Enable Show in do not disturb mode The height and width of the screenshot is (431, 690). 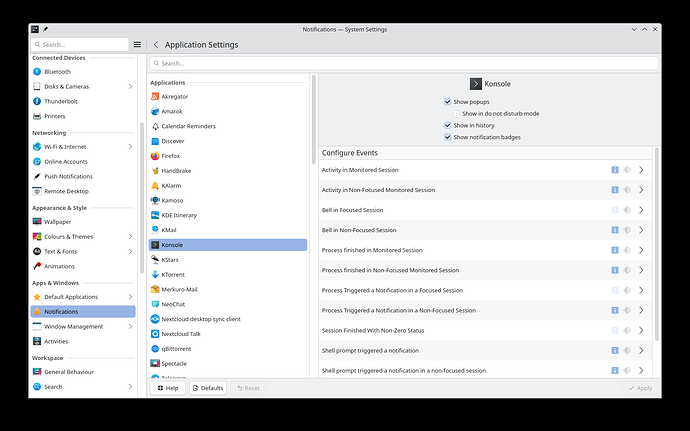coord(456,113)
